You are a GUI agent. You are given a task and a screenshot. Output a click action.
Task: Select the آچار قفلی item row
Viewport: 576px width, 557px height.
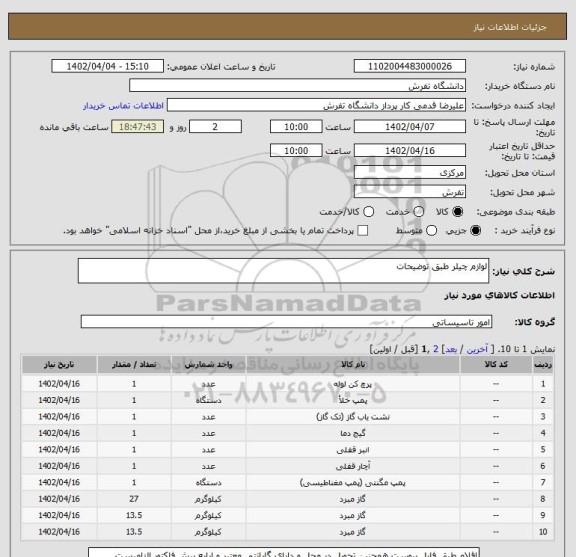(287, 466)
